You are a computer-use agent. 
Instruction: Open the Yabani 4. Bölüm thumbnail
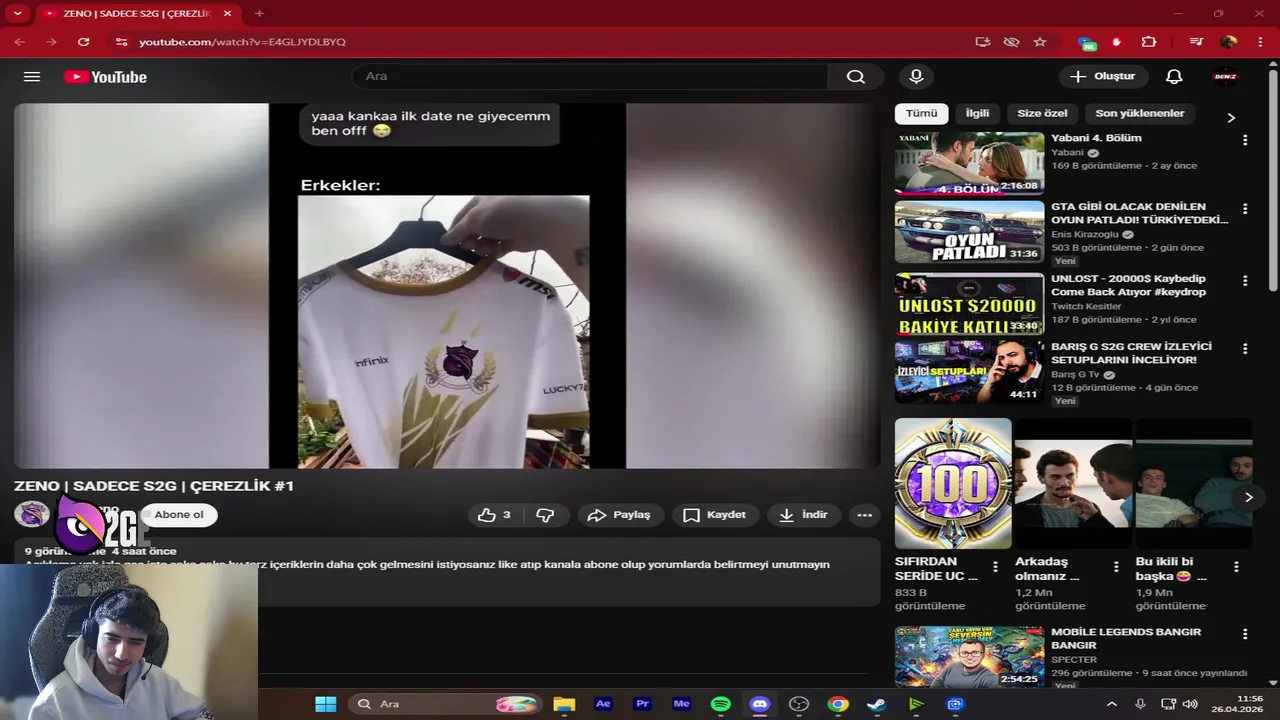[x=969, y=163]
